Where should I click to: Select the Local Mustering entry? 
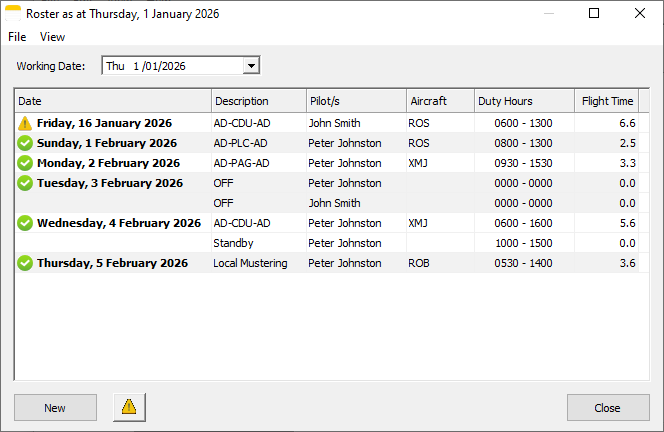250,263
